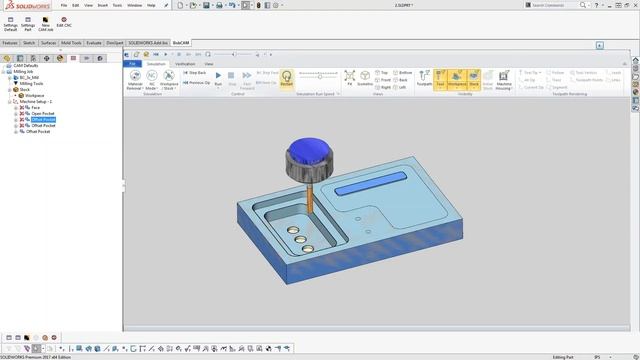The image size is (640, 360).
Task: Select Milling Tools in the tree
Action: [x=31, y=83]
